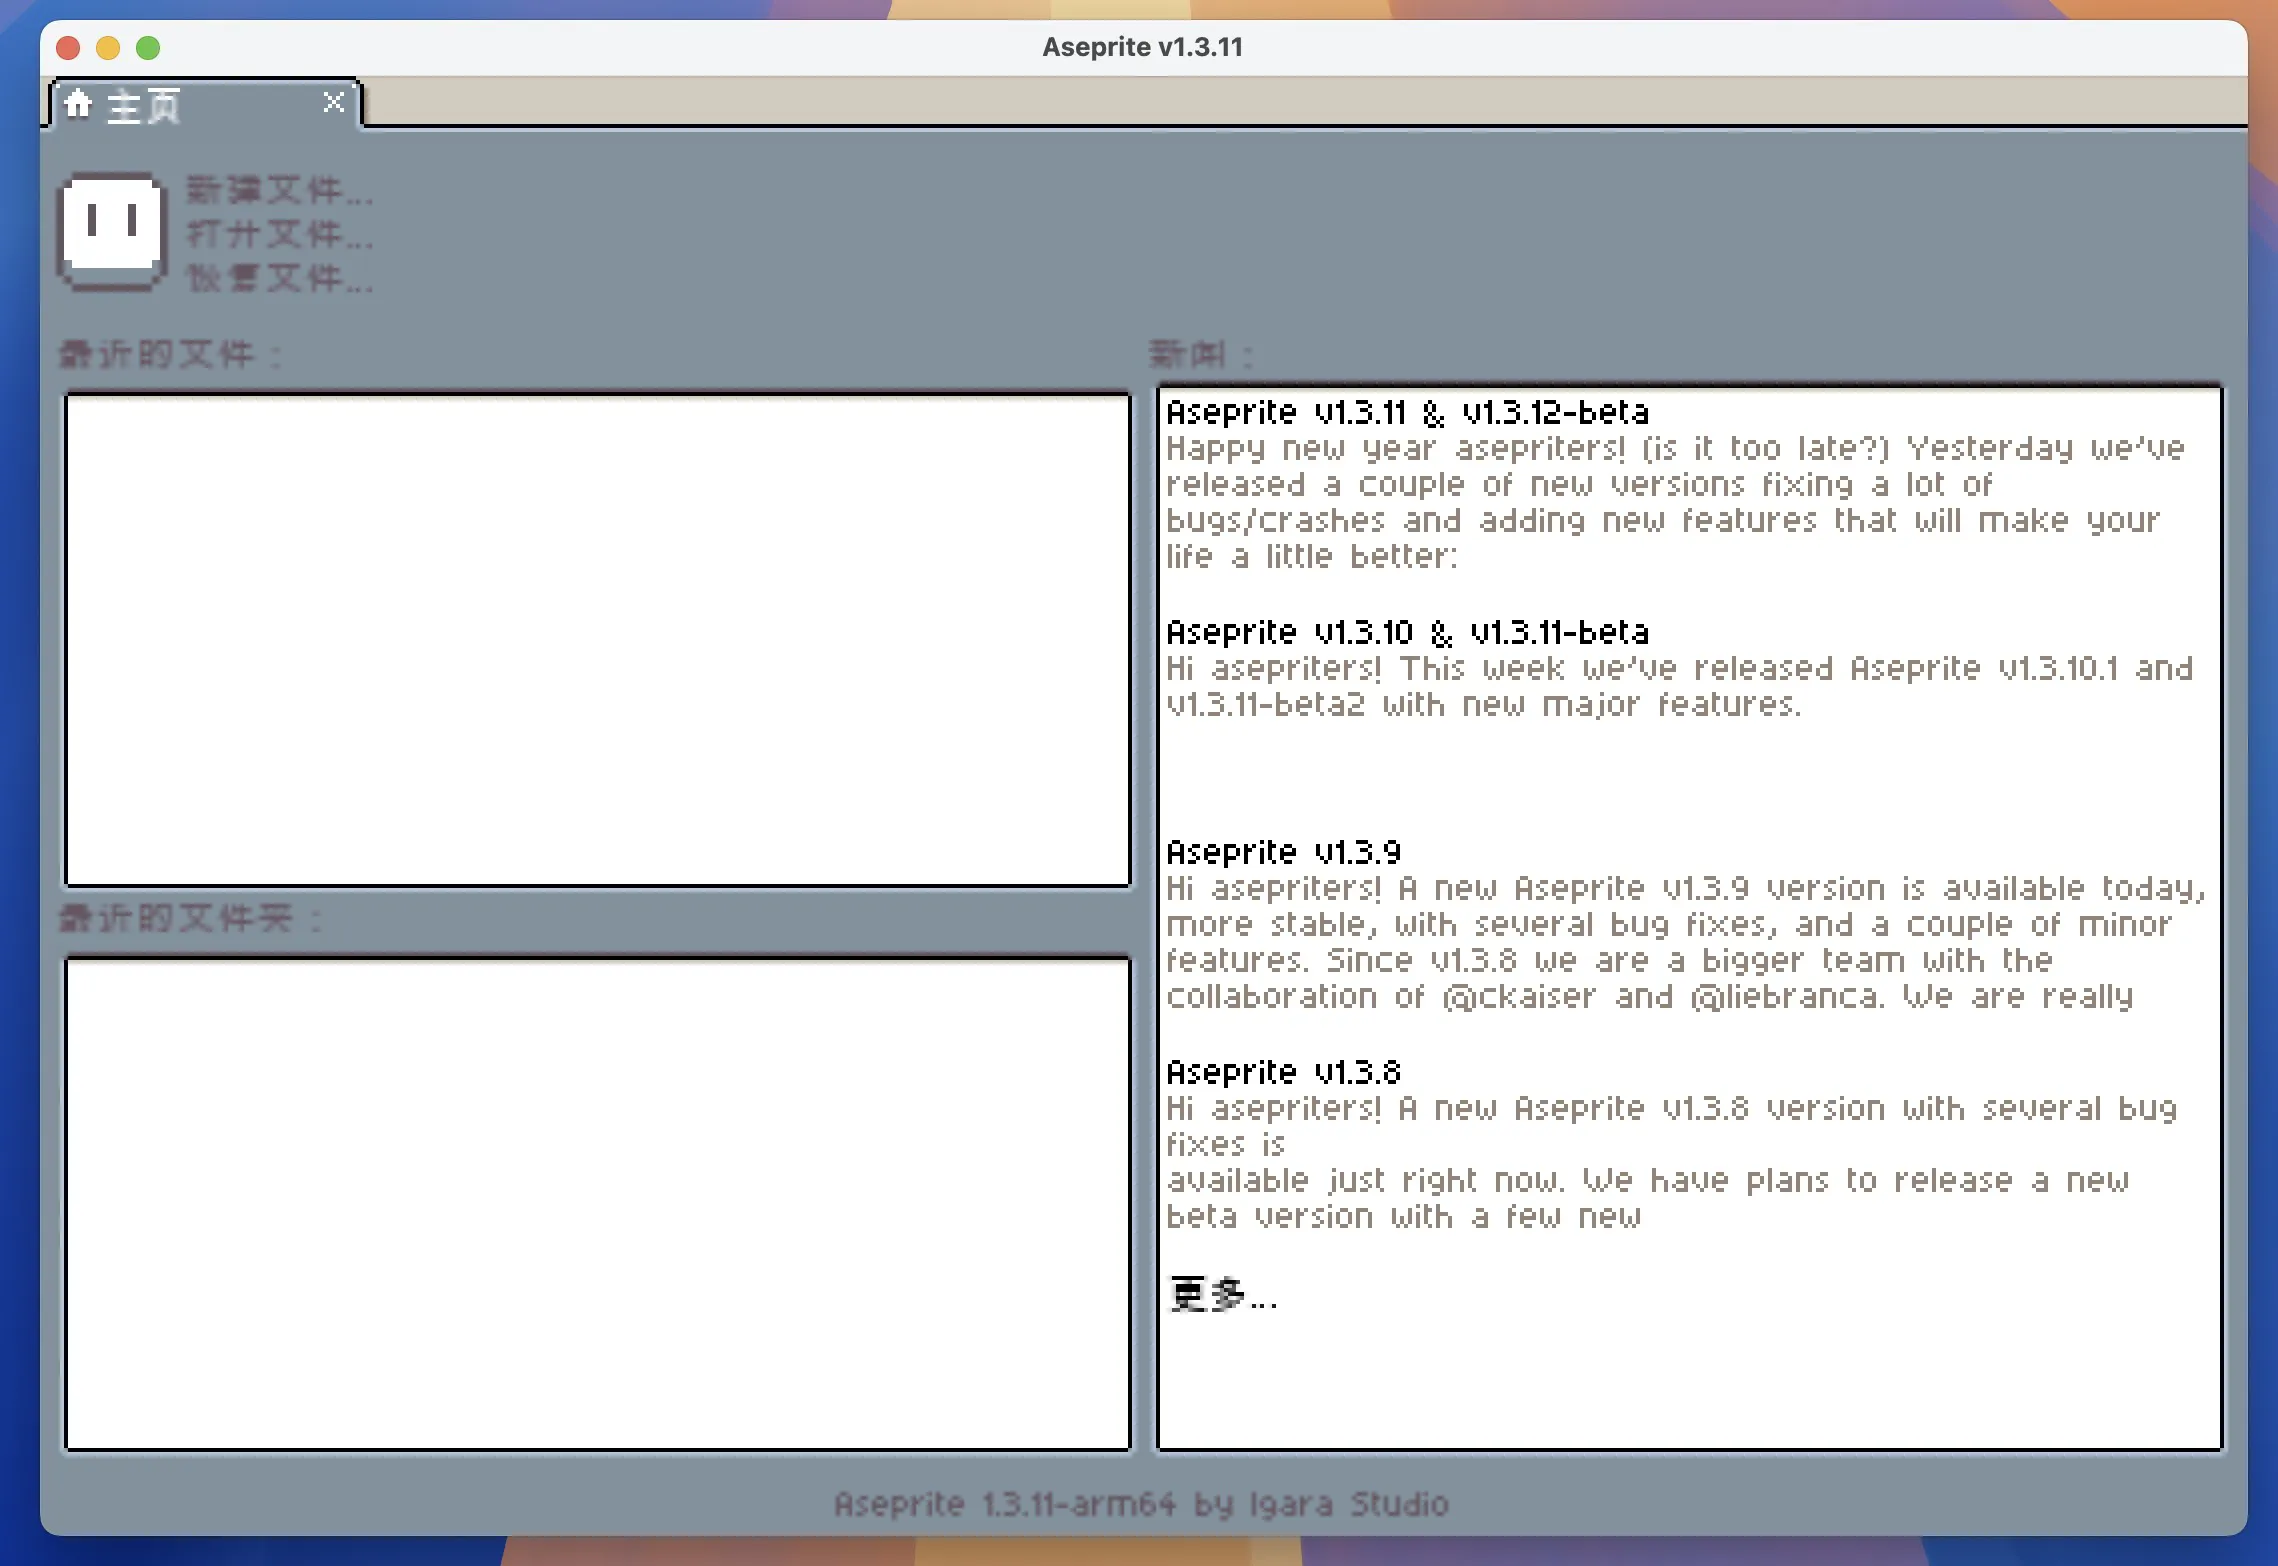Click the third file link 恢复文件...
Viewport: 2278px width, 1566px height.
(280, 278)
